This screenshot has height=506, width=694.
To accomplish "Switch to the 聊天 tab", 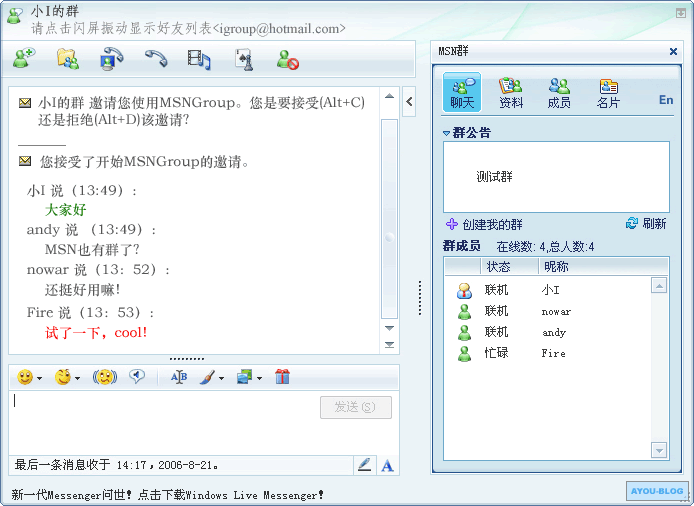I will coord(462,92).
